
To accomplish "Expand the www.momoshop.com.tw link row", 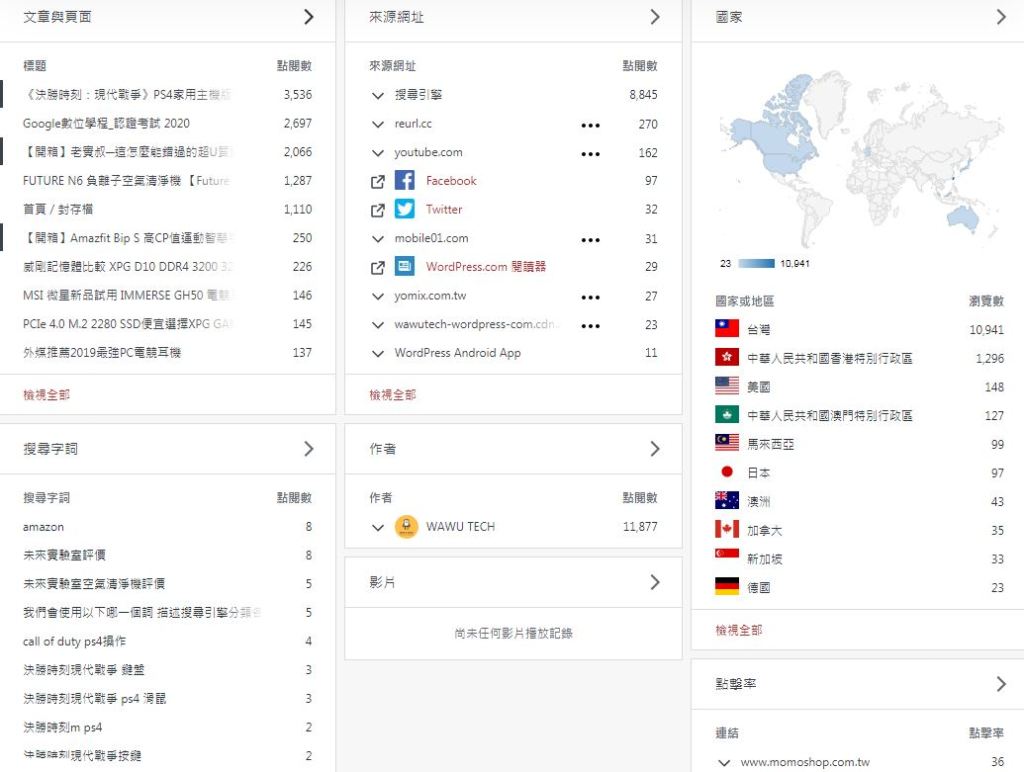I will [724, 763].
